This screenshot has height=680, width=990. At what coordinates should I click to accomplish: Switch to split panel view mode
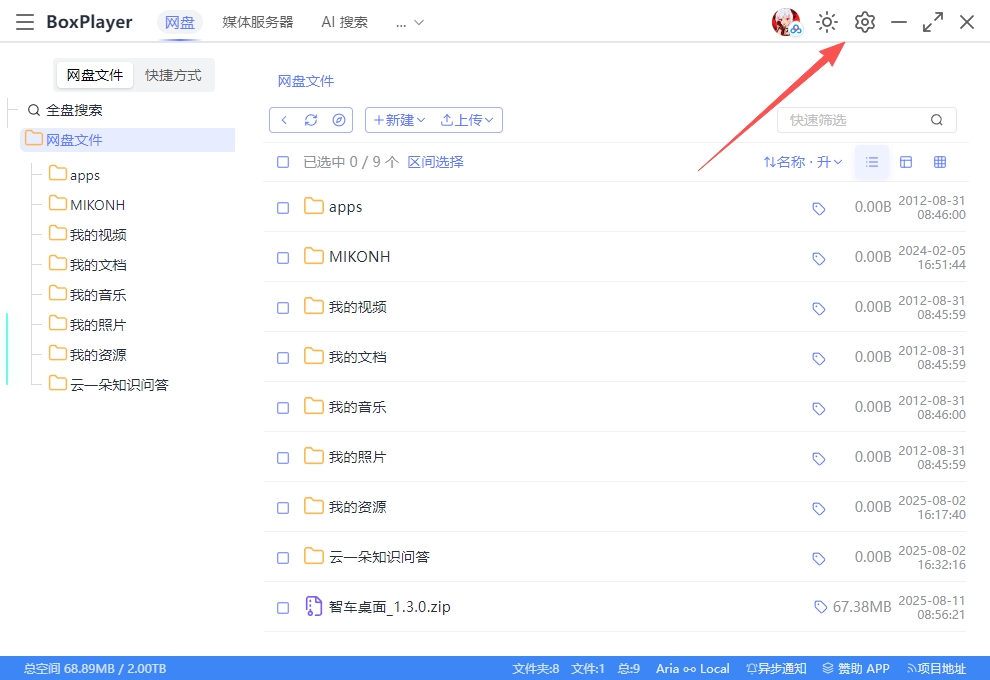pos(906,162)
